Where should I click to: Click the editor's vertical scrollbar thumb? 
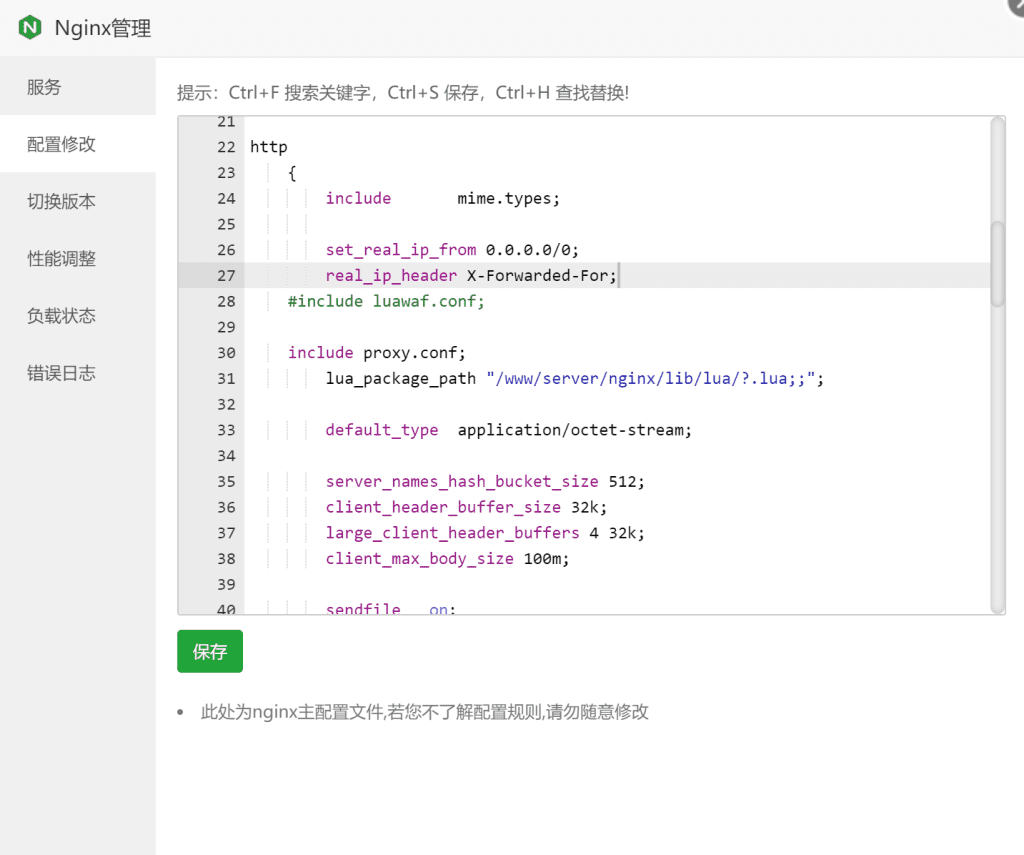(x=997, y=262)
